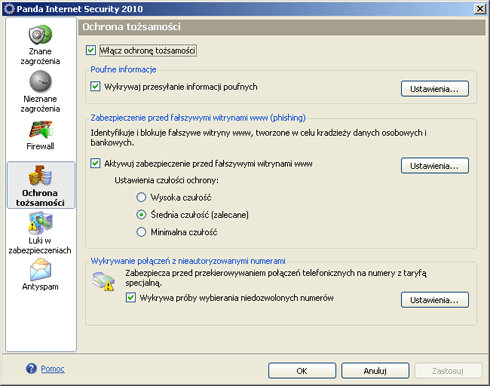Choose Minimalna czułość radio option
The height and width of the screenshot is (386, 490).
(141, 232)
